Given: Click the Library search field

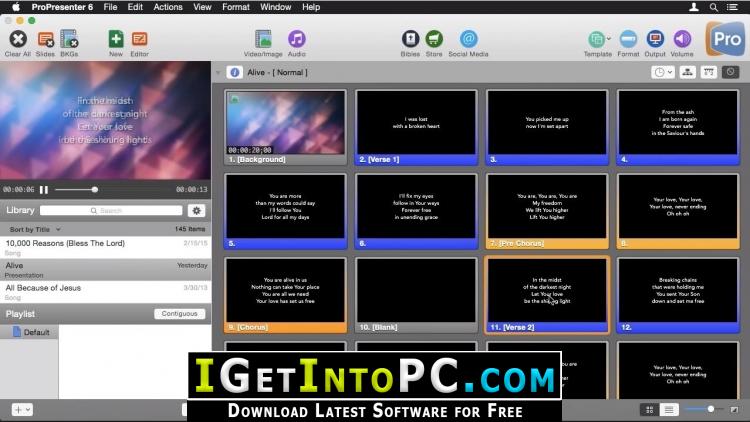Looking at the screenshot, I should pos(111,211).
